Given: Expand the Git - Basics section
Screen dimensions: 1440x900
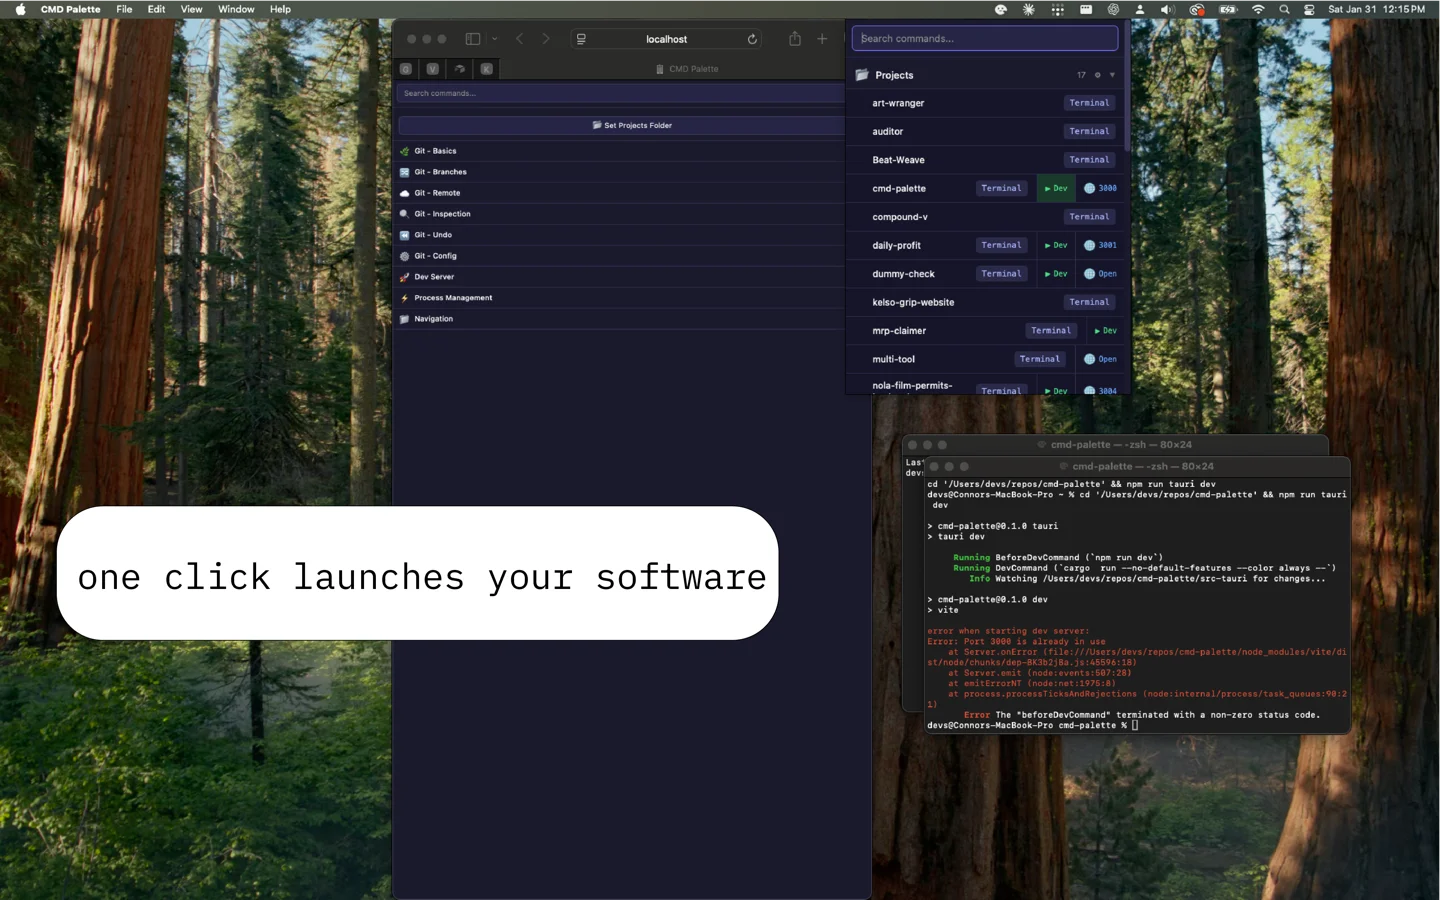Looking at the screenshot, I should point(435,150).
